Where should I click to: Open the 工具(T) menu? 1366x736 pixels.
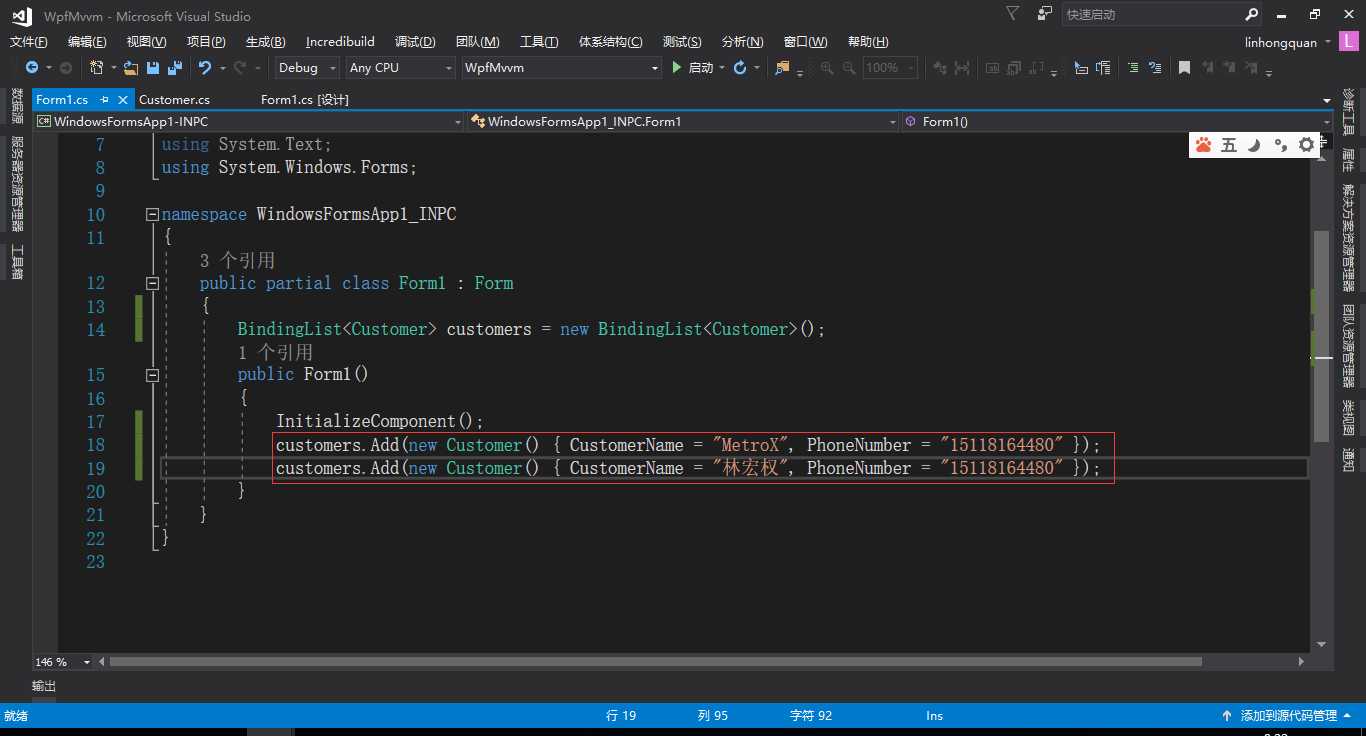pyautogui.click(x=539, y=42)
